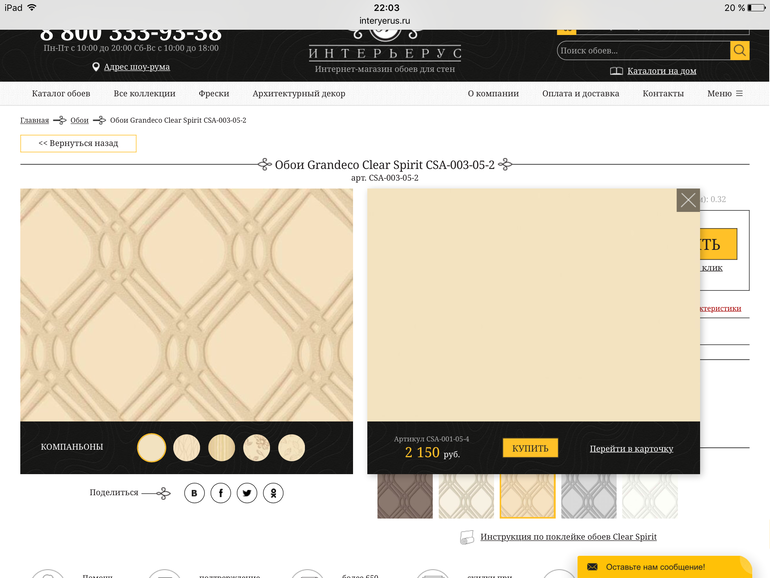Share on VKontakte
Screen dimensions: 770x578
pyautogui.click(x=194, y=493)
